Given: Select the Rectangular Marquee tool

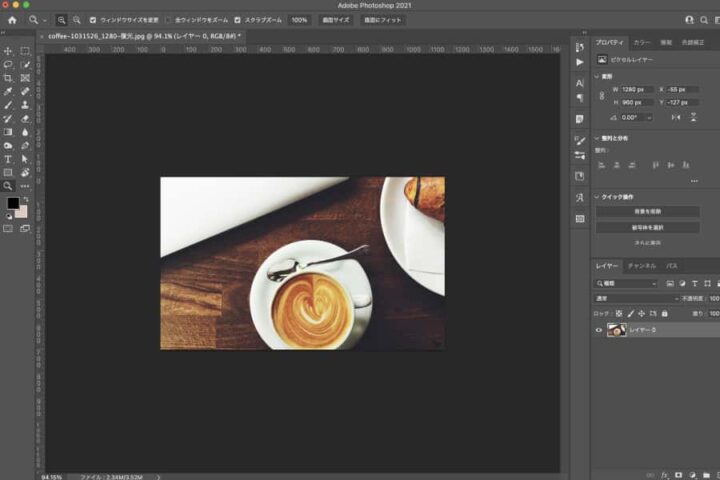Looking at the screenshot, I should [x=25, y=51].
